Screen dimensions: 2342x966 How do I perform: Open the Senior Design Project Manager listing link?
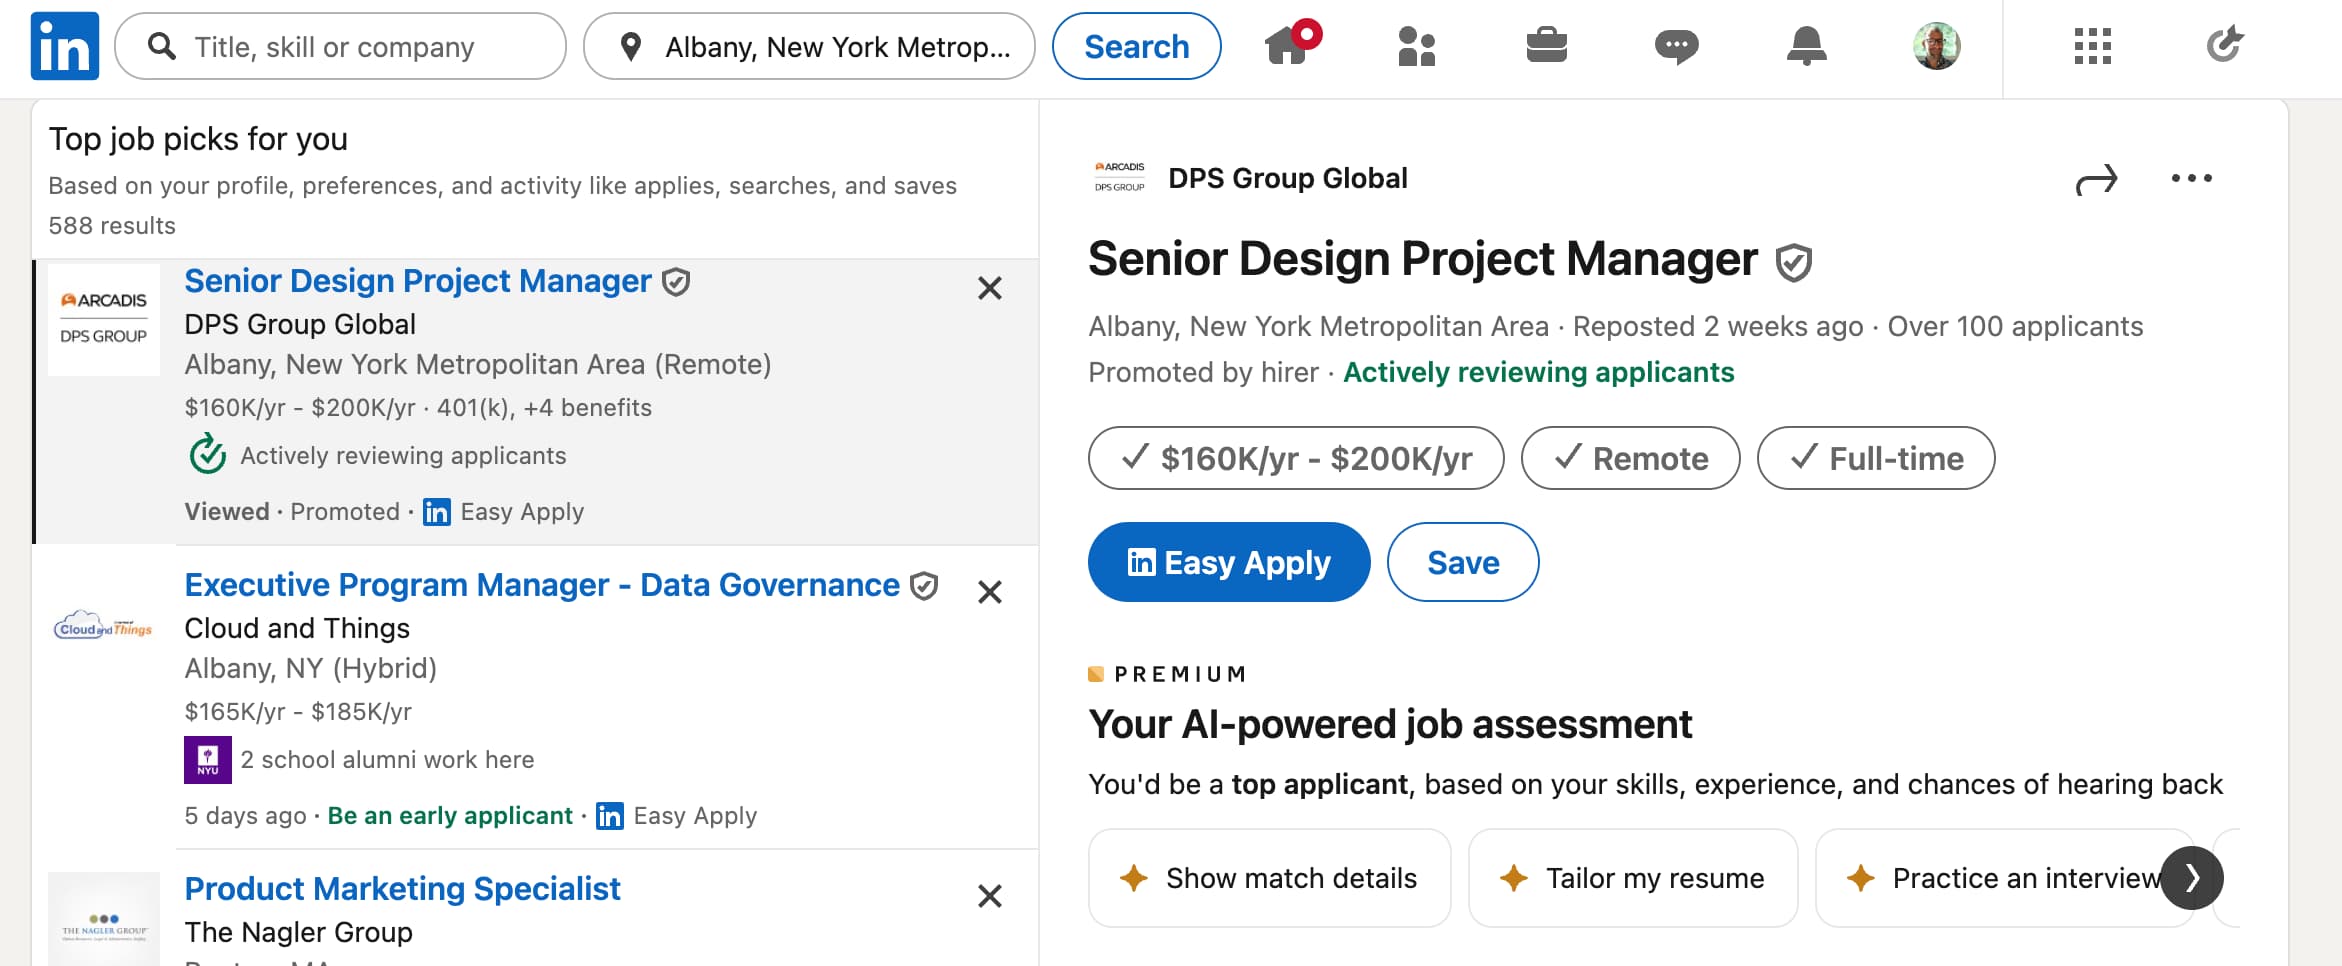pyautogui.click(x=418, y=281)
